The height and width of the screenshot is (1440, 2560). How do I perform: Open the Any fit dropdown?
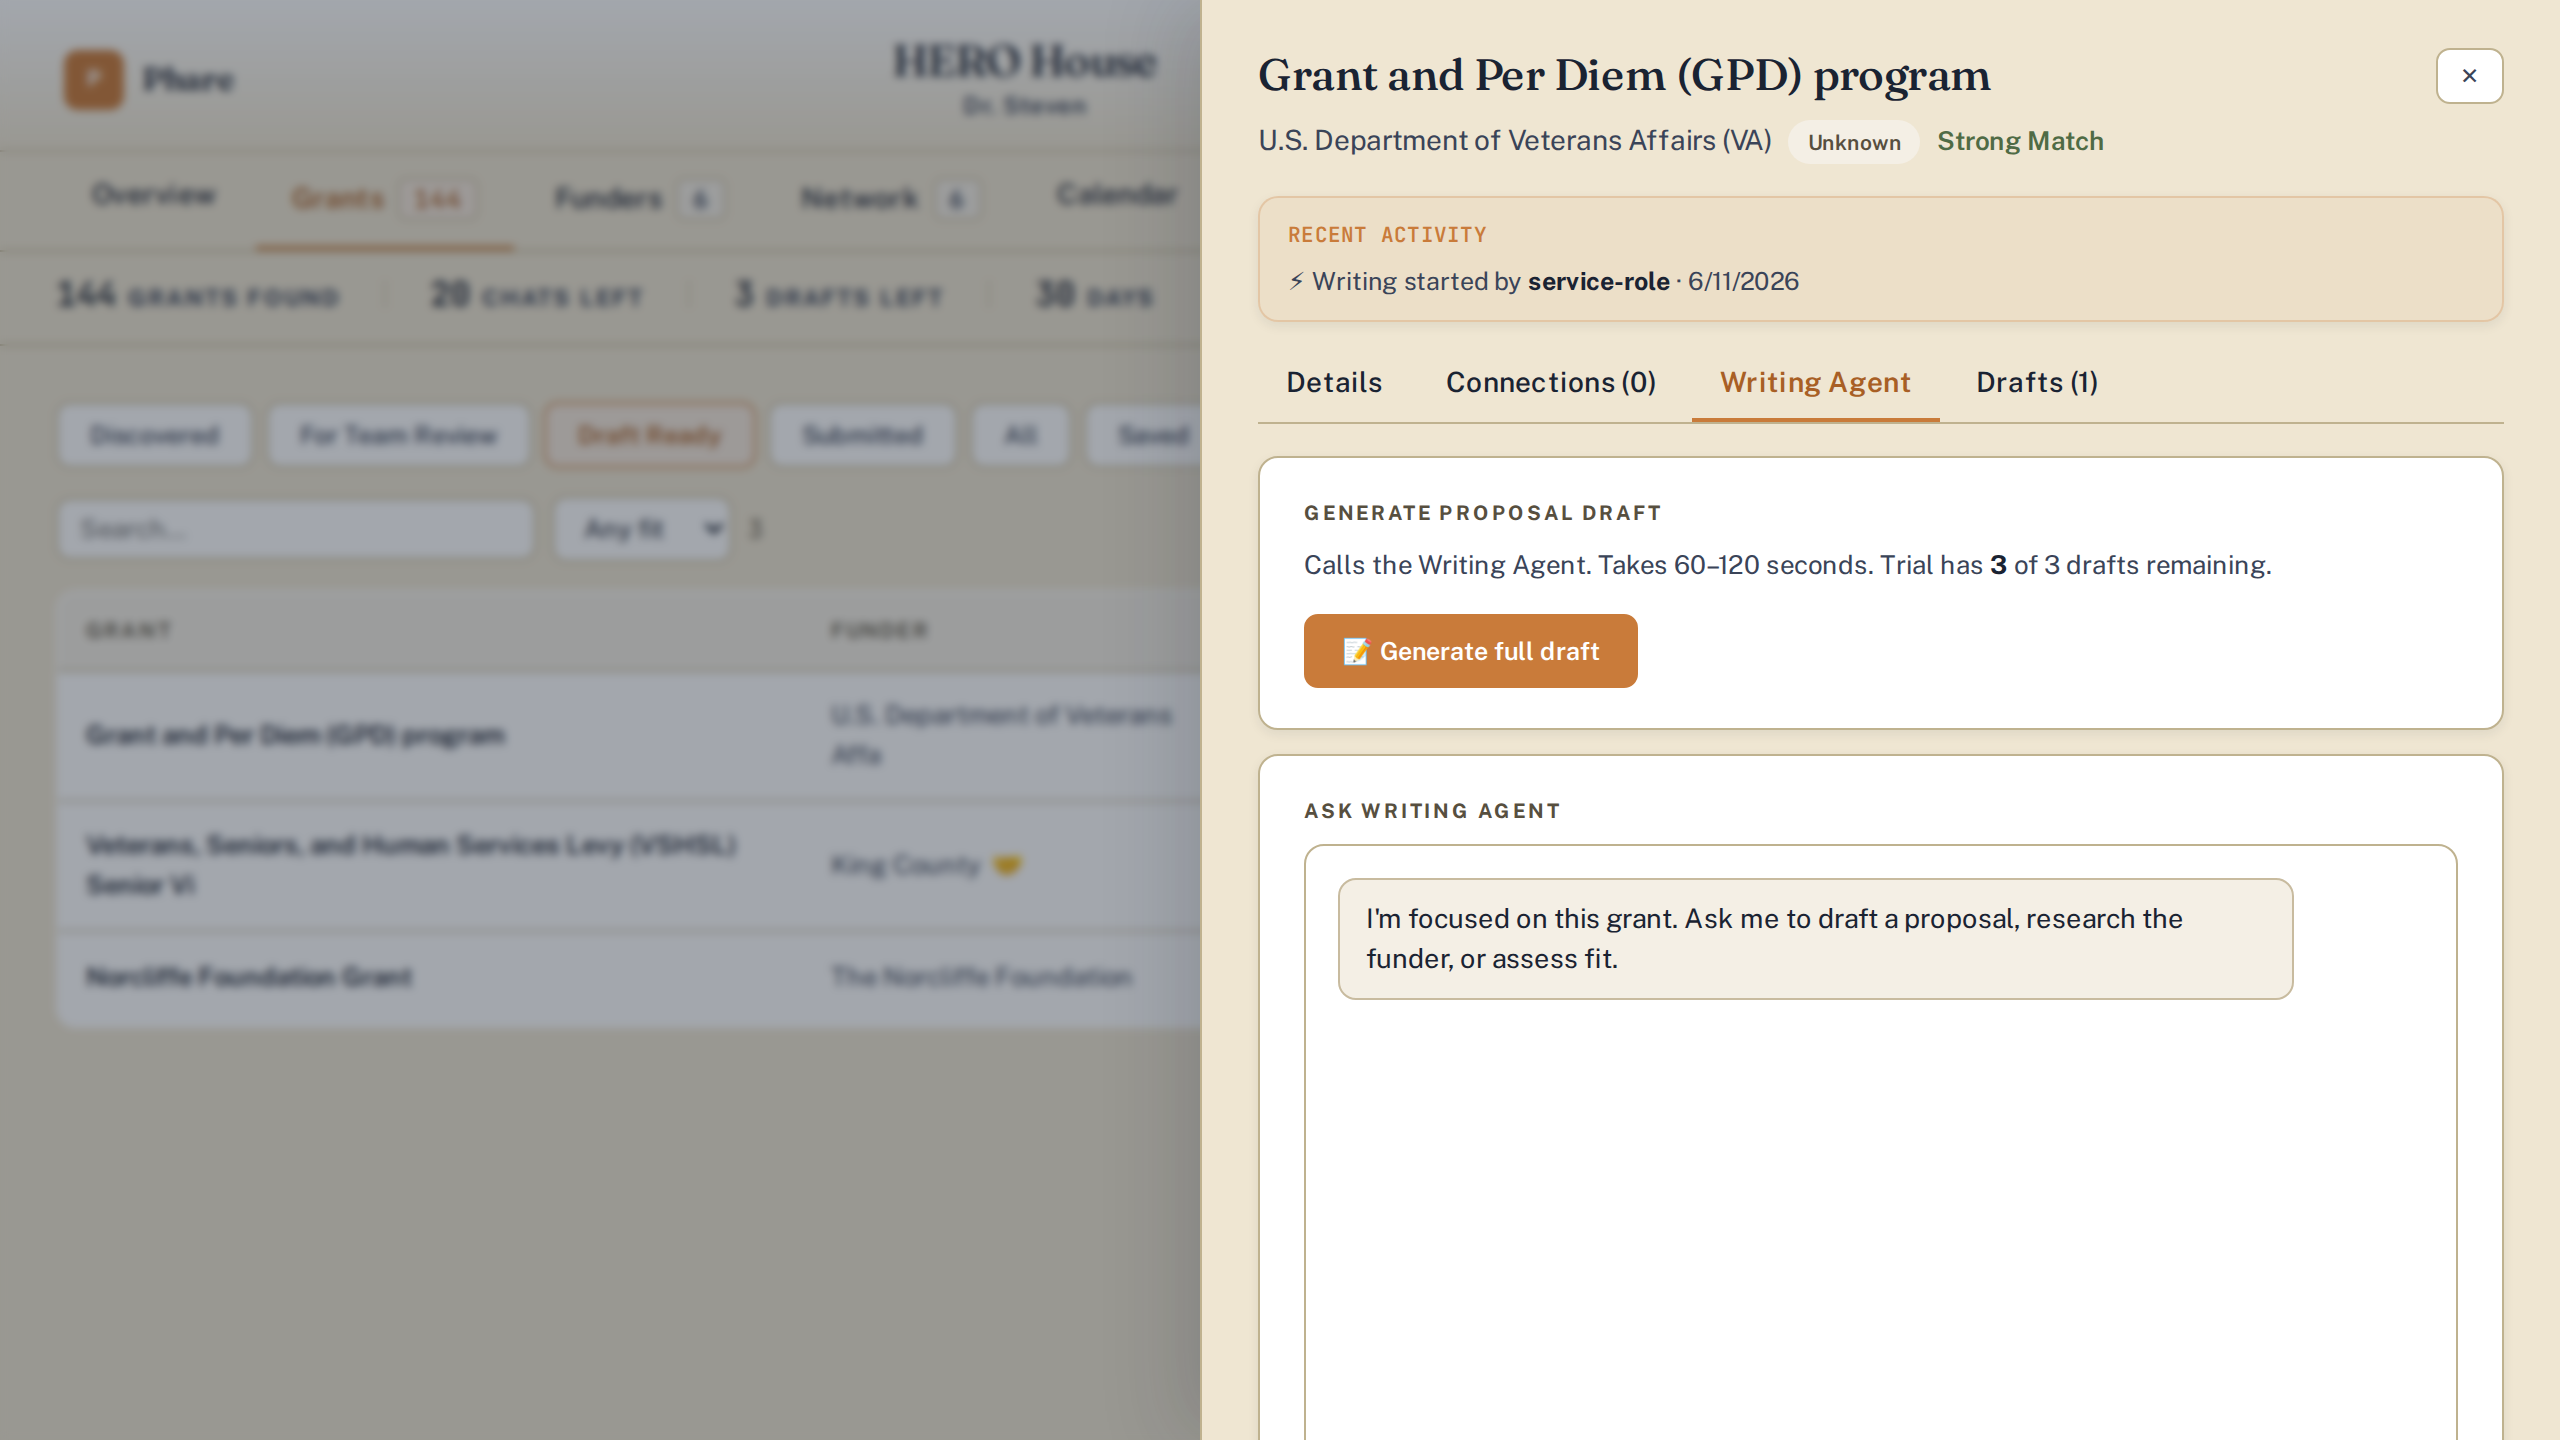point(643,529)
